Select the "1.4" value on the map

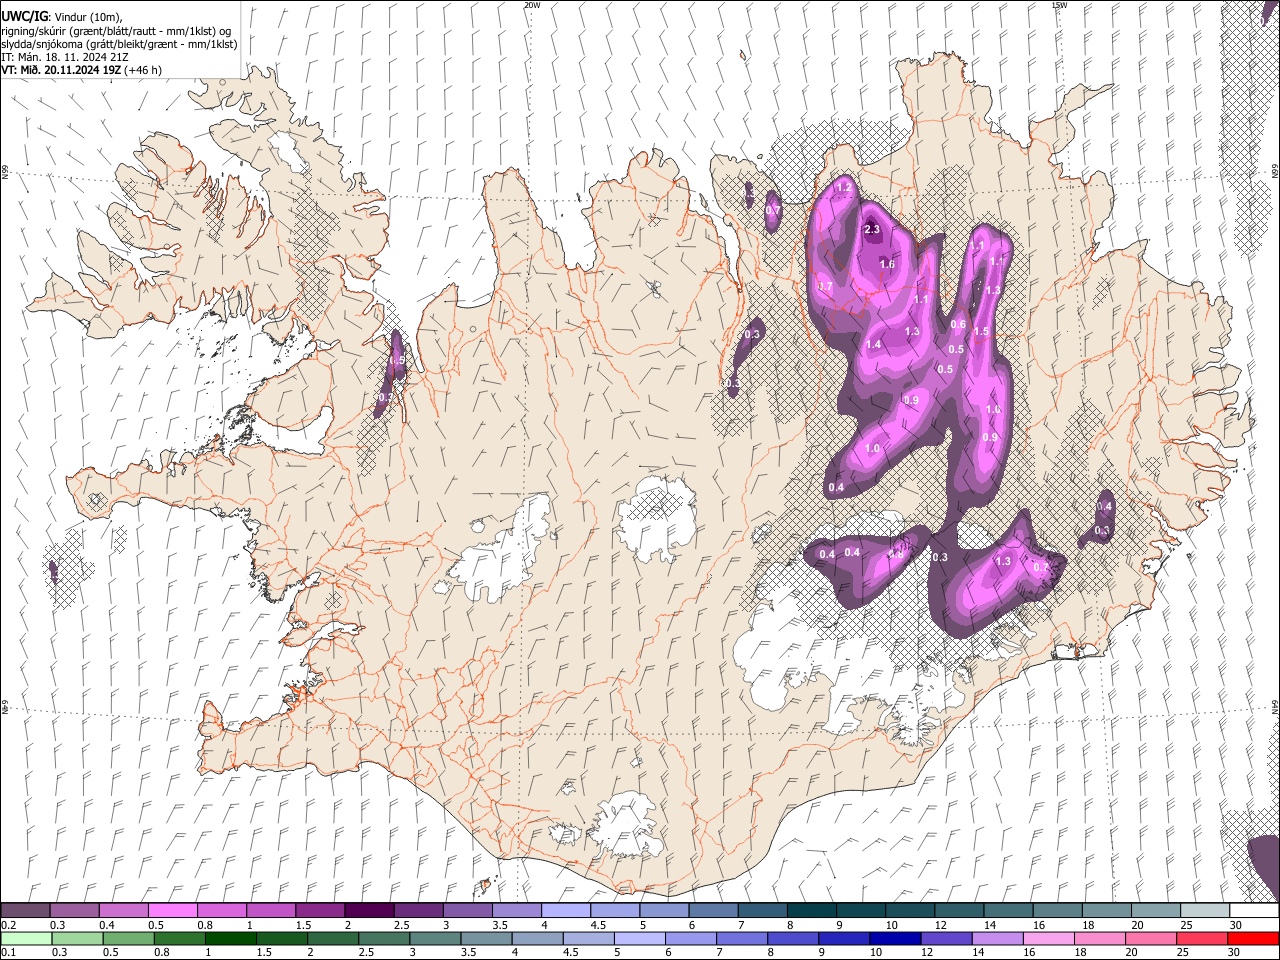pyautogui.click(x=873, y=344)
